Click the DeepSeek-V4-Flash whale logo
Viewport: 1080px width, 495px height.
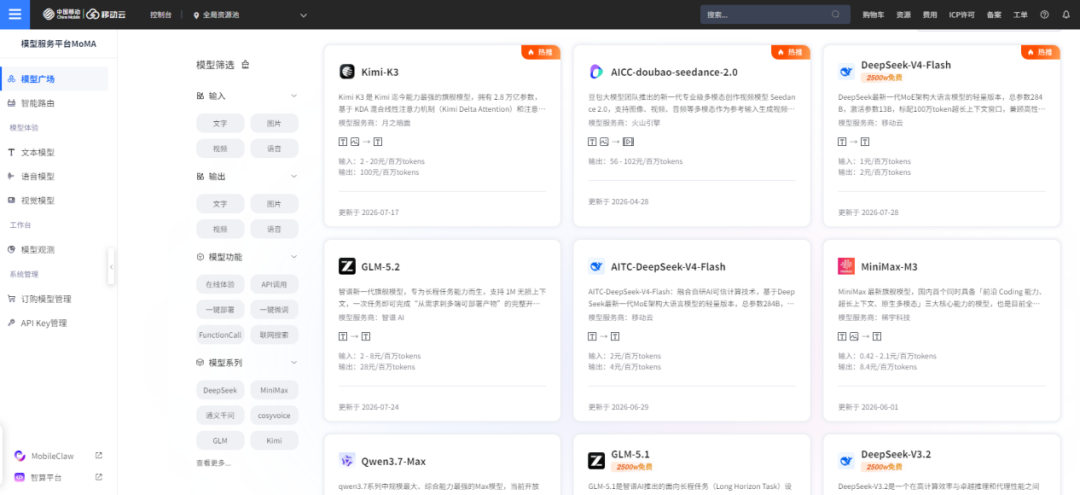pos(846,72)
